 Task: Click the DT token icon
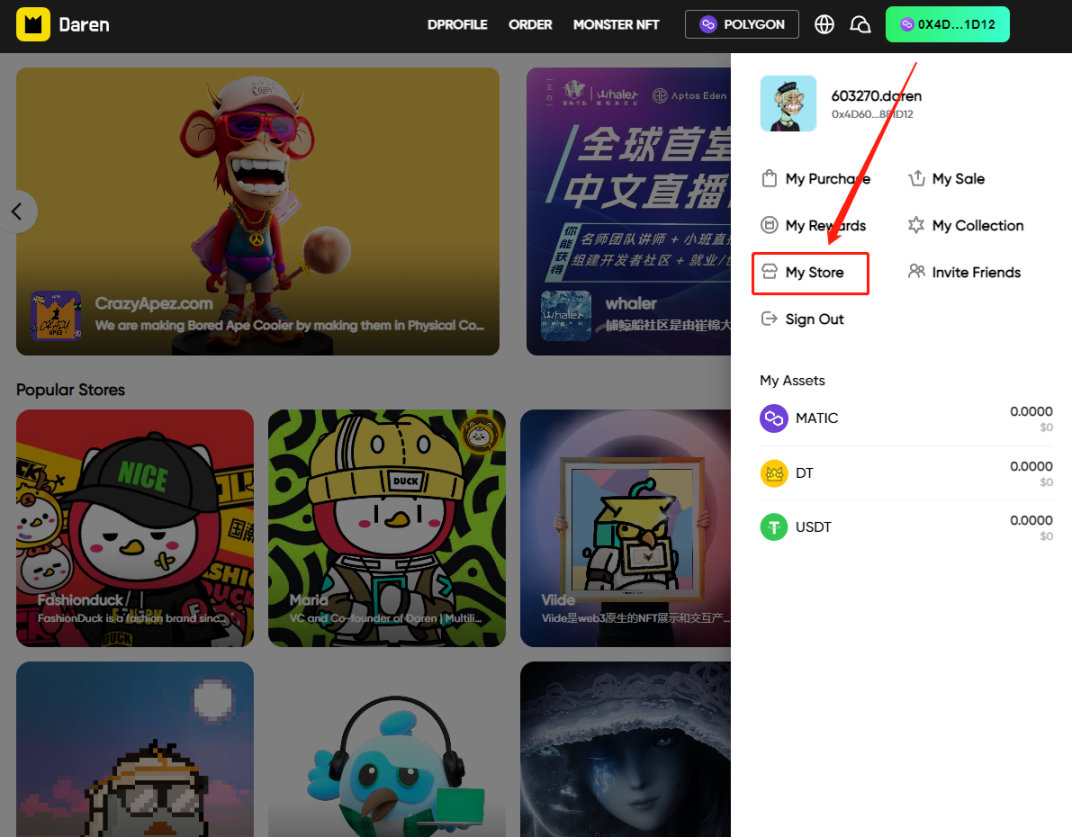pos(774,473)
